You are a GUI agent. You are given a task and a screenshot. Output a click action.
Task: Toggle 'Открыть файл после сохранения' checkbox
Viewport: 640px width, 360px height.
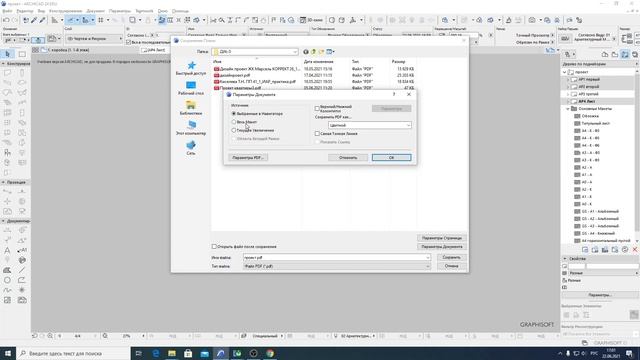(214, 247)
